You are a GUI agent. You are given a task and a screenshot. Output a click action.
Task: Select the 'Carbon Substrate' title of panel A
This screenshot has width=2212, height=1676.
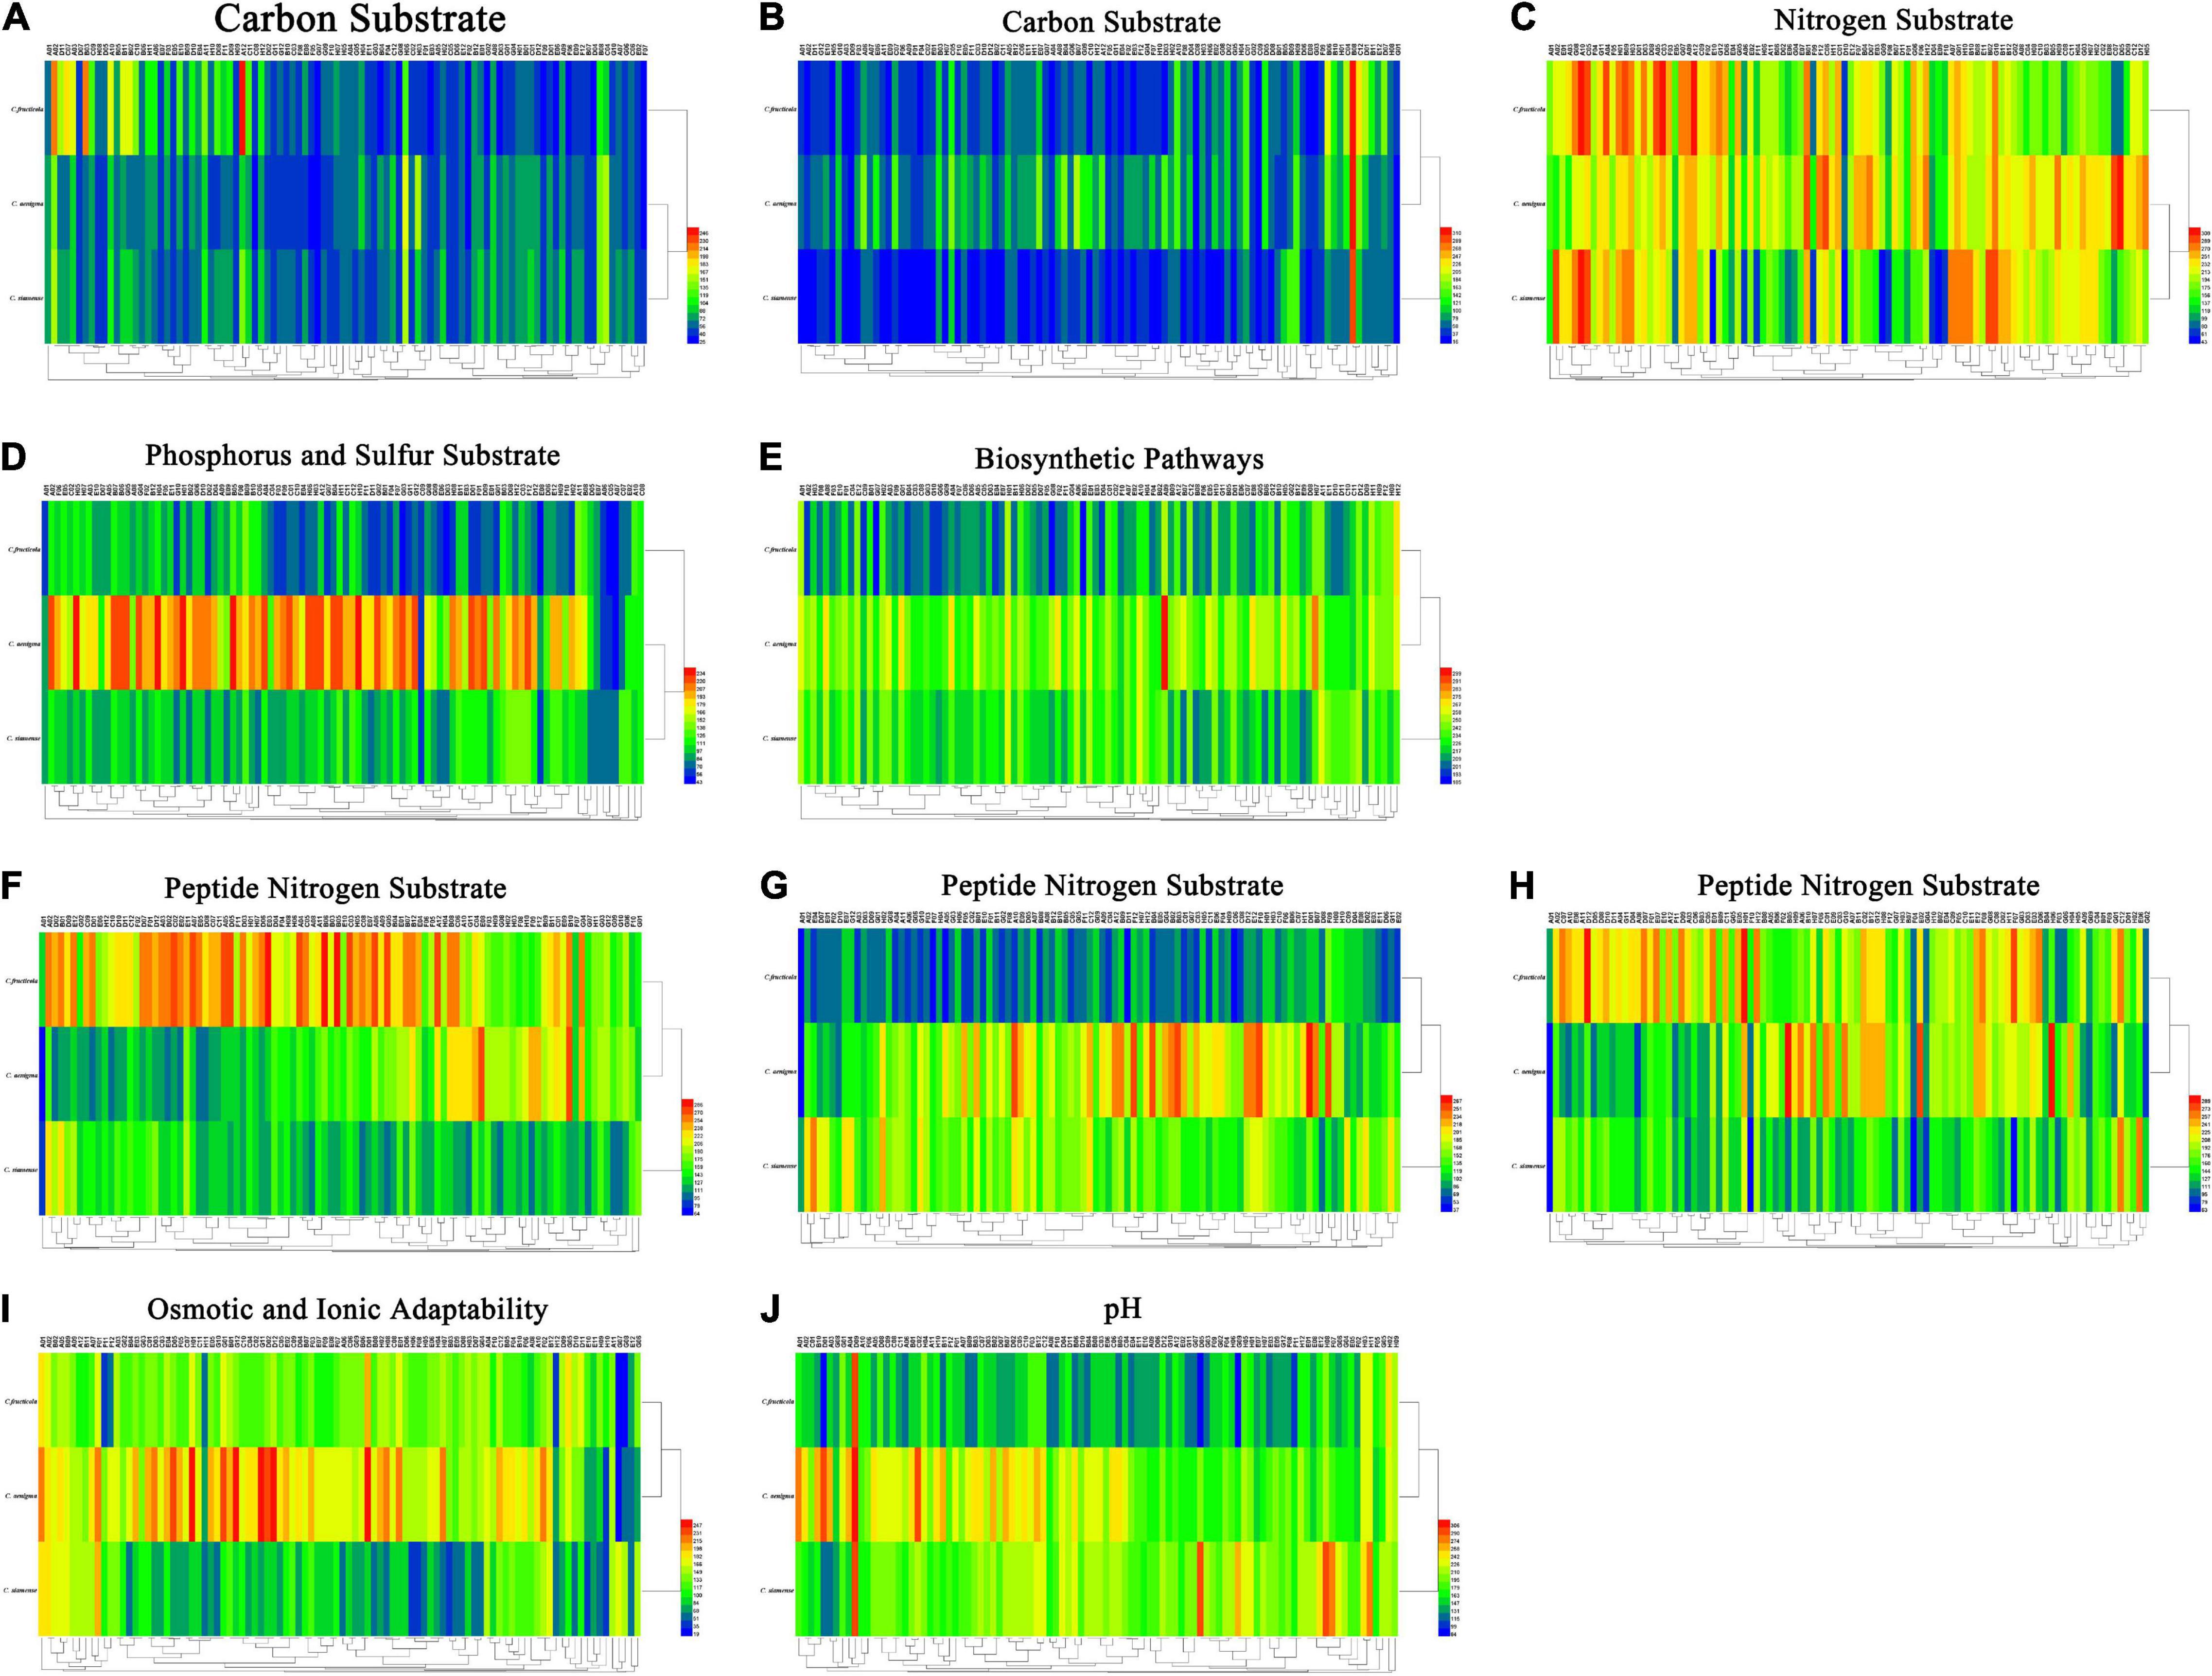[x=360, y=19]
